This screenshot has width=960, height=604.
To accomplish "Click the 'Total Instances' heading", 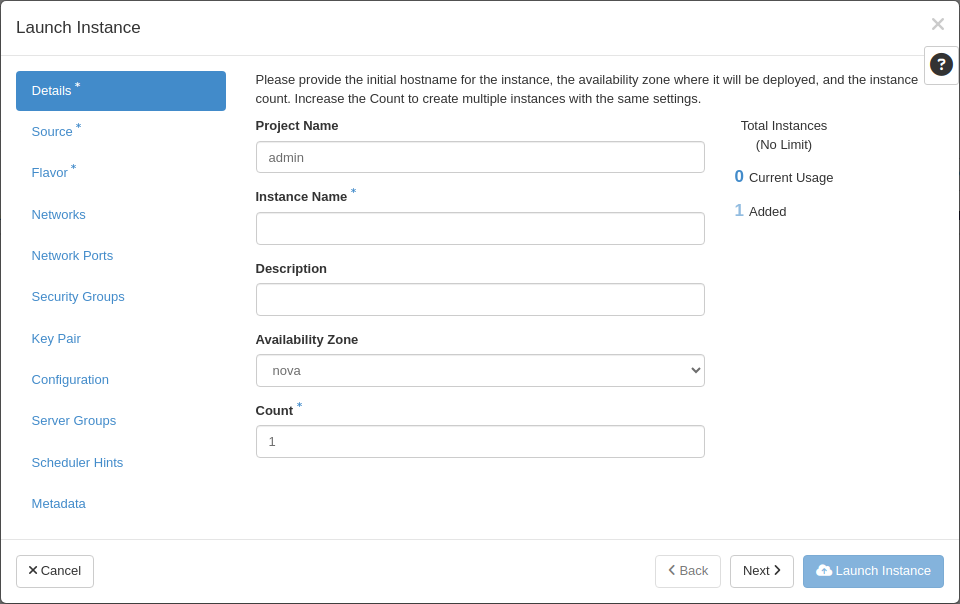I will coord(784,125).
